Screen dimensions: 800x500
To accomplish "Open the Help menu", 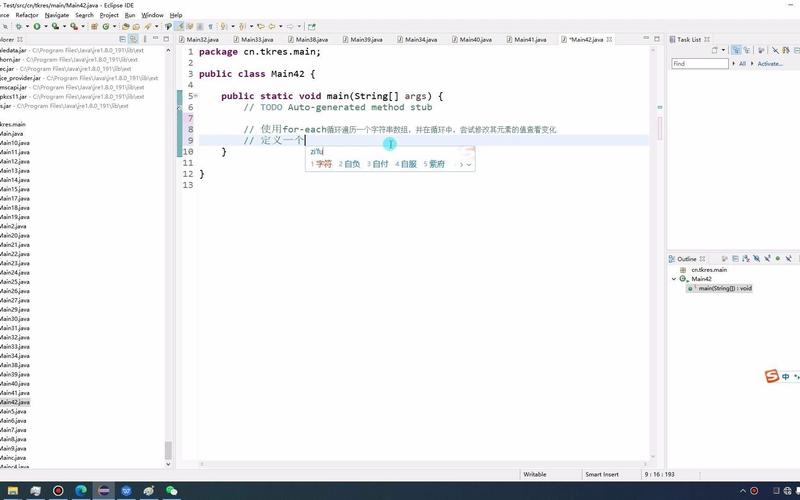I will (x=176, y=15).
